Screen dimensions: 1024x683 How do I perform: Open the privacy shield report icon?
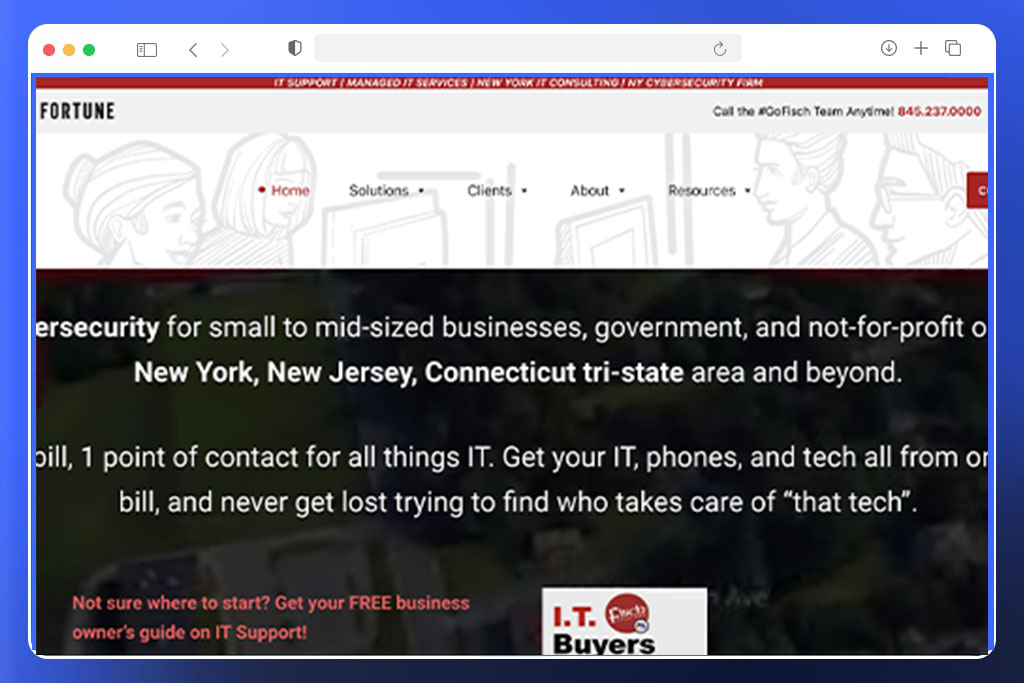295,48
